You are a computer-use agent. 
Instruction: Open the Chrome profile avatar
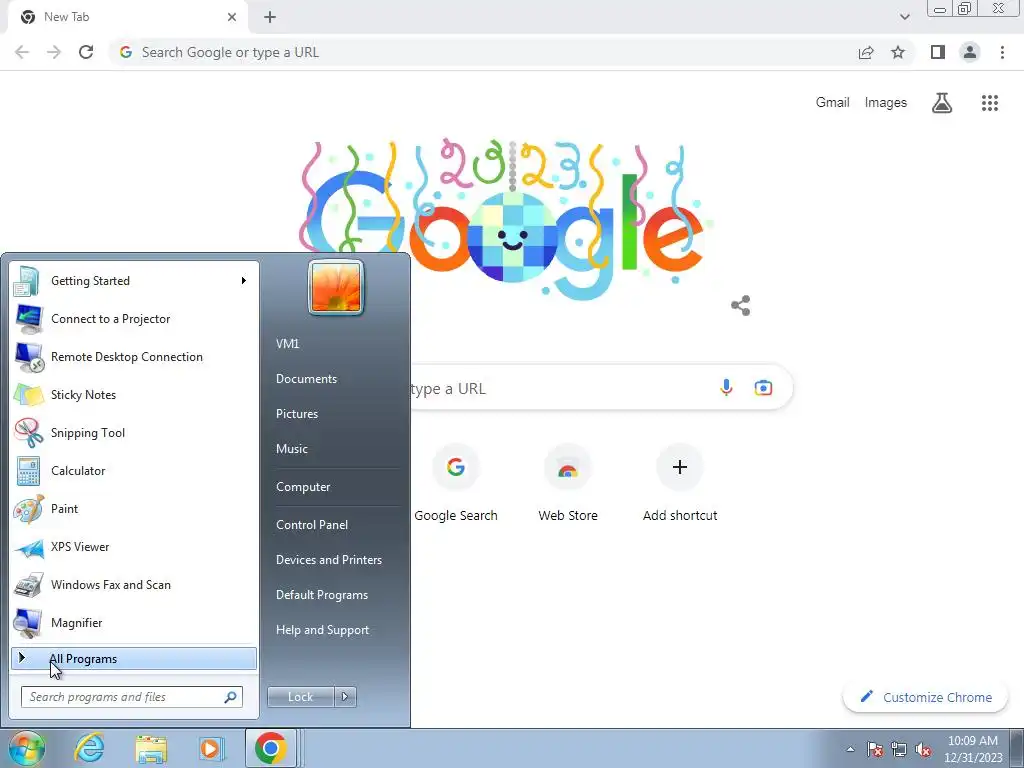(x=970, y=52)
